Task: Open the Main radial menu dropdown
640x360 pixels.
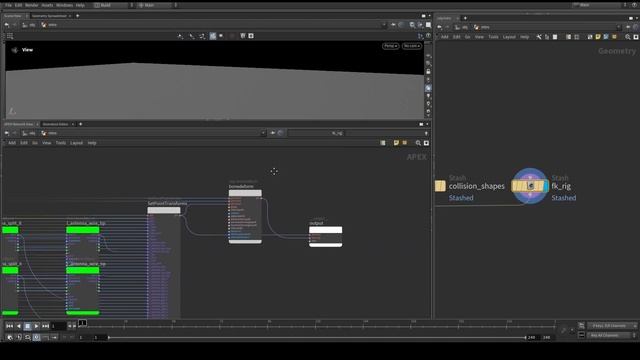Action: [x=157, y=5]
